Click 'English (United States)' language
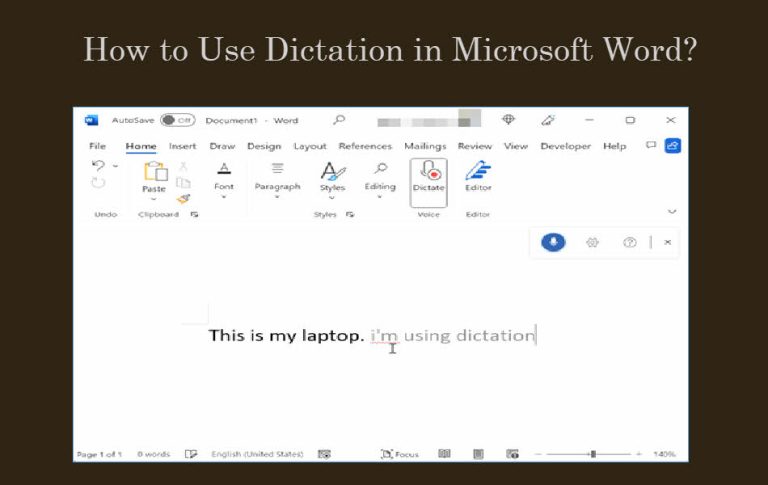768x485 pixels. click(x=257, y=454)
